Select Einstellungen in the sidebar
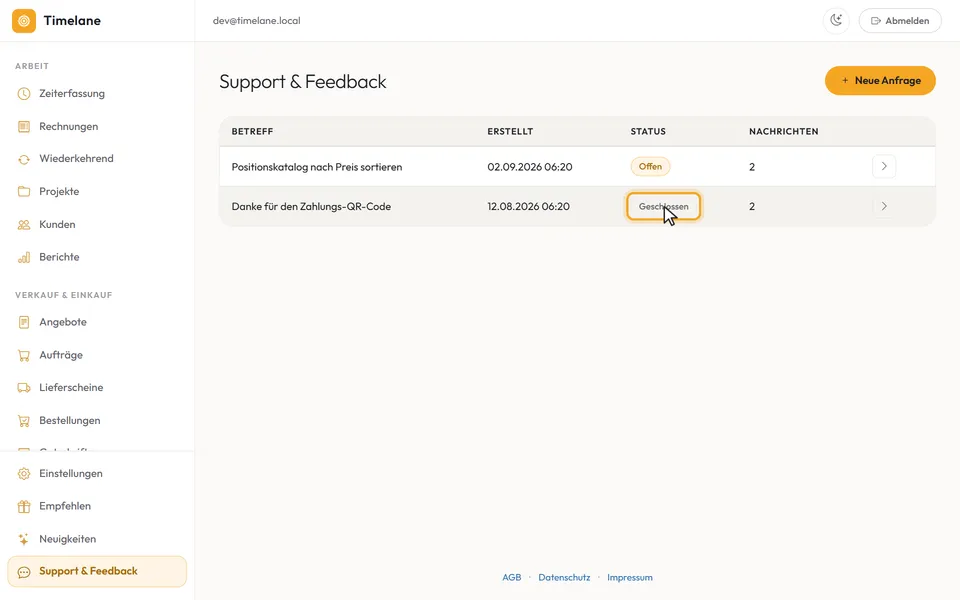This screenshot has height=600, width=960. [97, 474]
